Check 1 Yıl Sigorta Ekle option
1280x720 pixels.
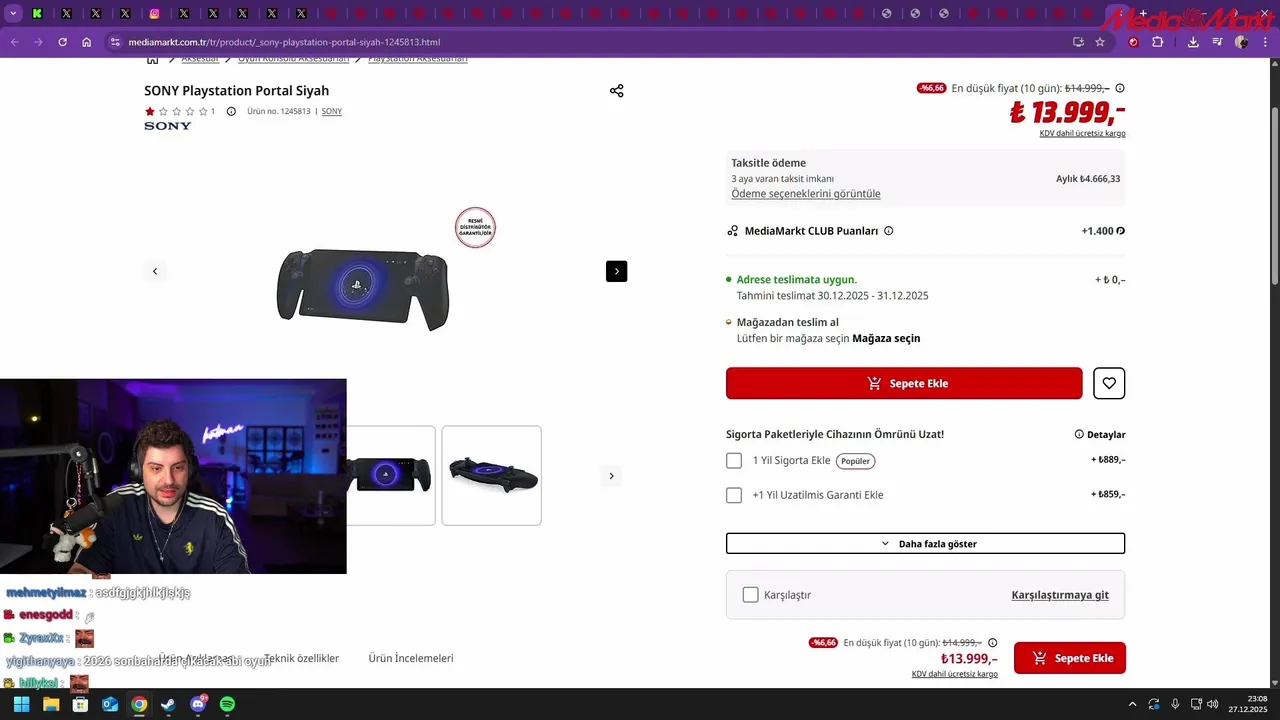734,461
